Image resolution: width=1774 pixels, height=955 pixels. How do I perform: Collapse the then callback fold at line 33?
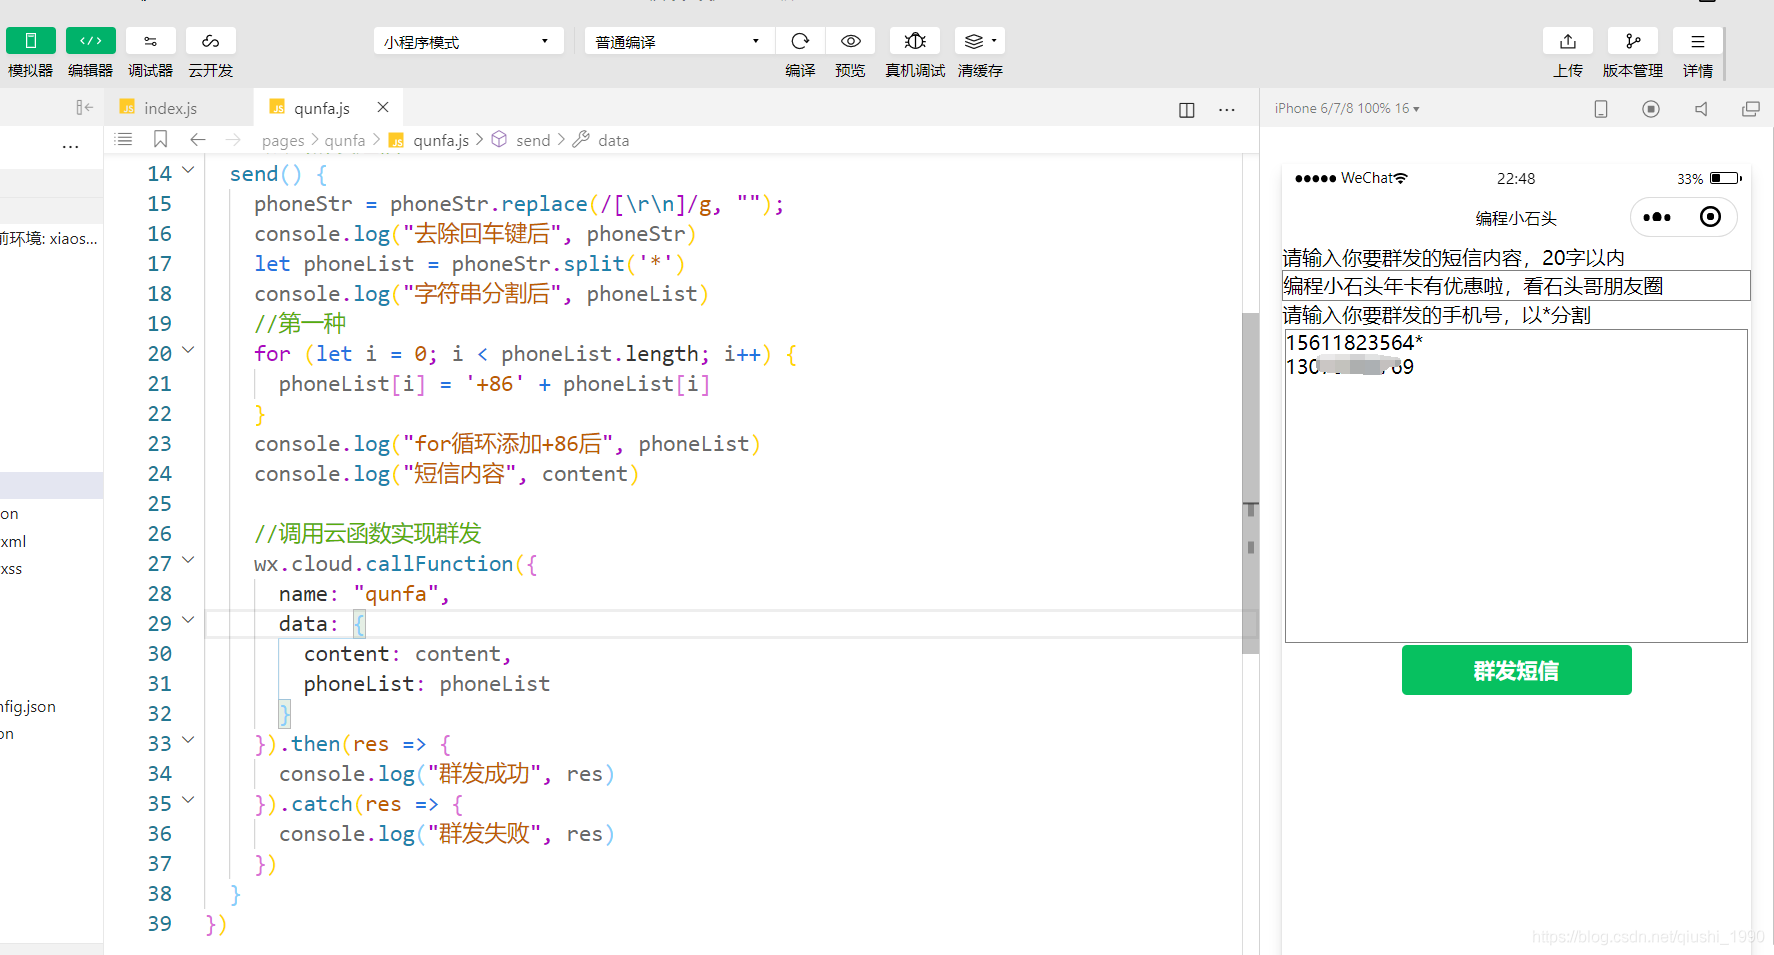tap(188, 741)
